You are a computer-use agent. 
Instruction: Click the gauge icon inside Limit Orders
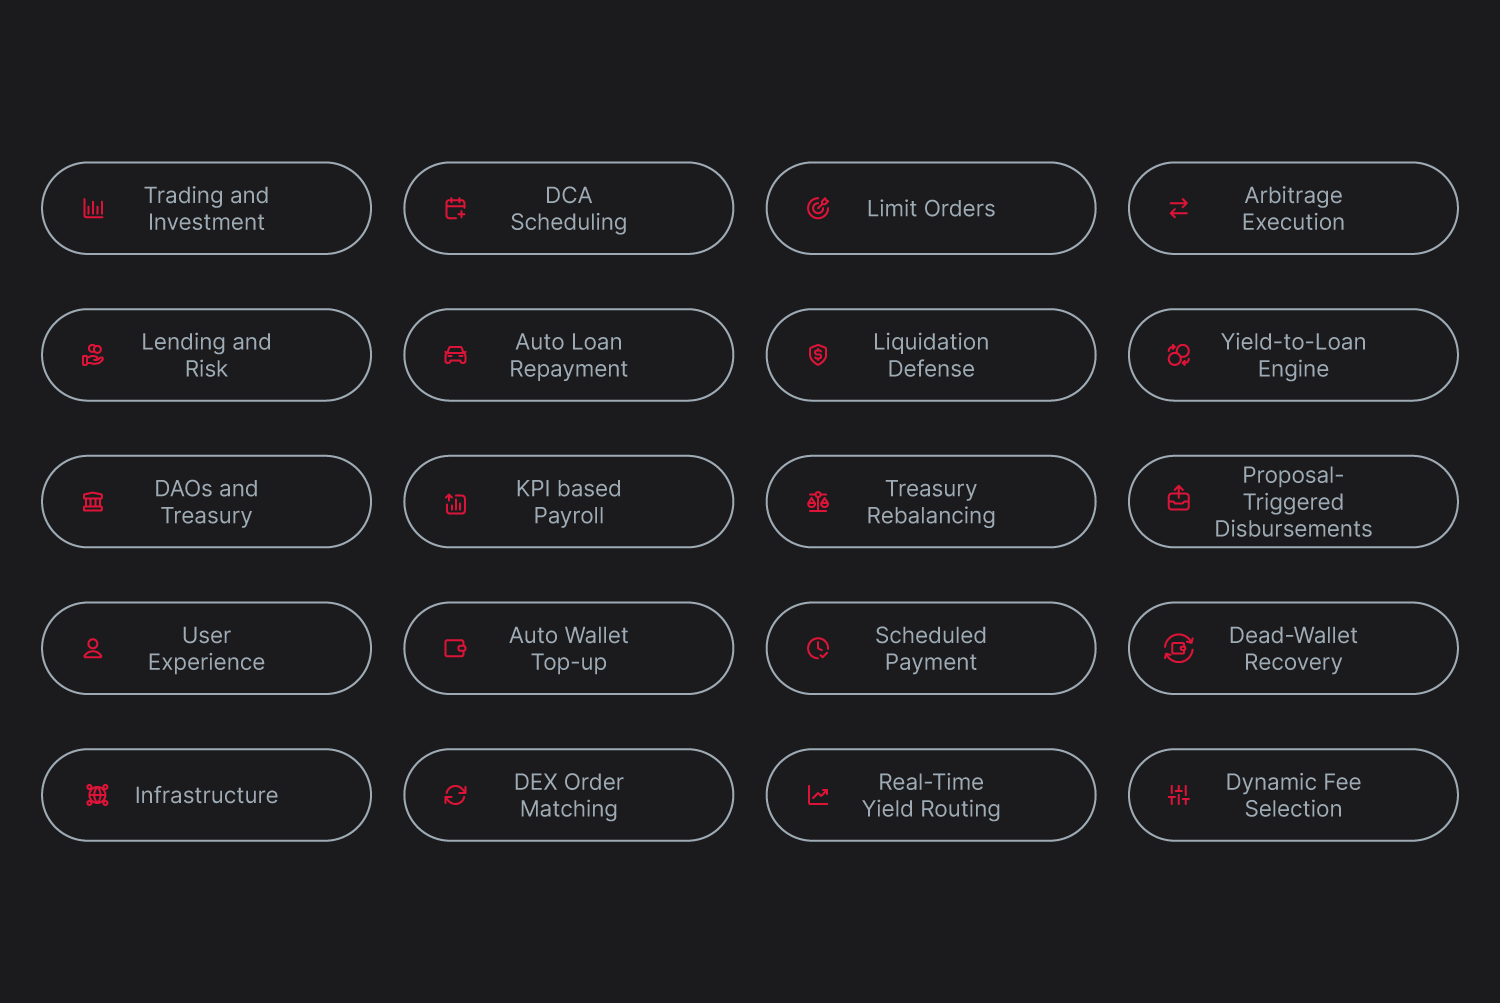pos(818,208)
